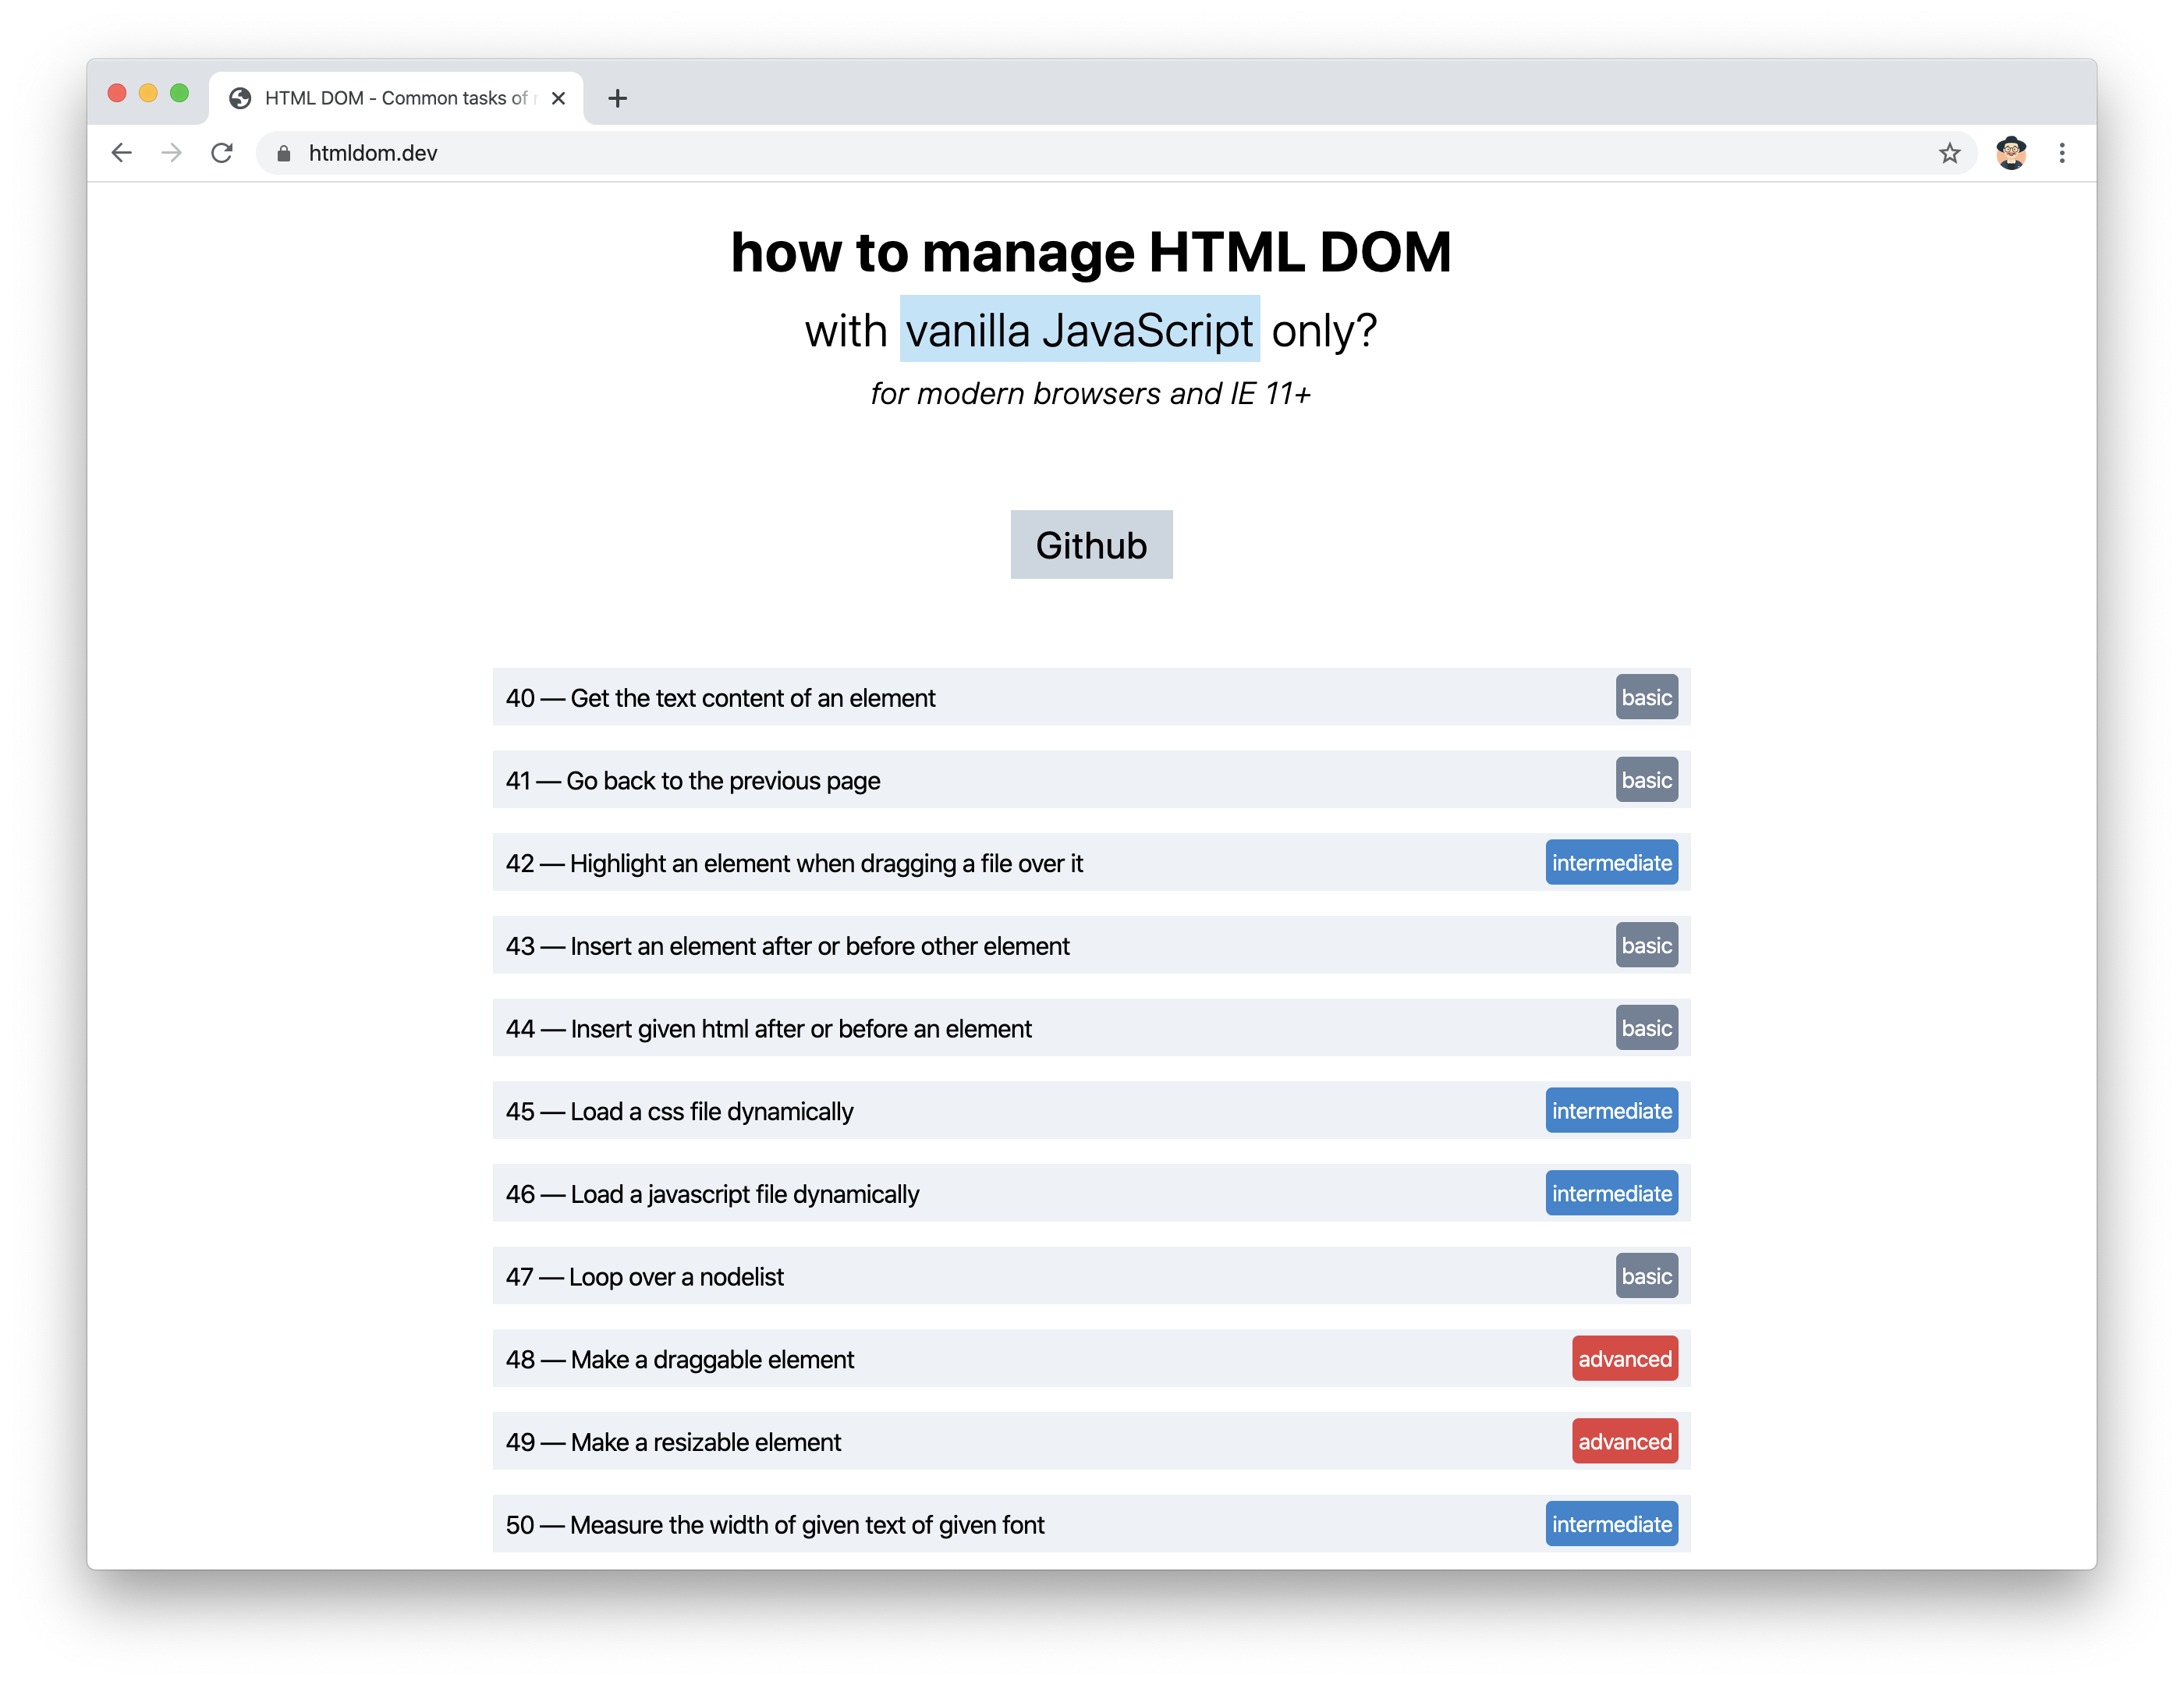Click the basic badge on task 40
Viewport: 2184px width, 1685px height.
click(1643, 697)
